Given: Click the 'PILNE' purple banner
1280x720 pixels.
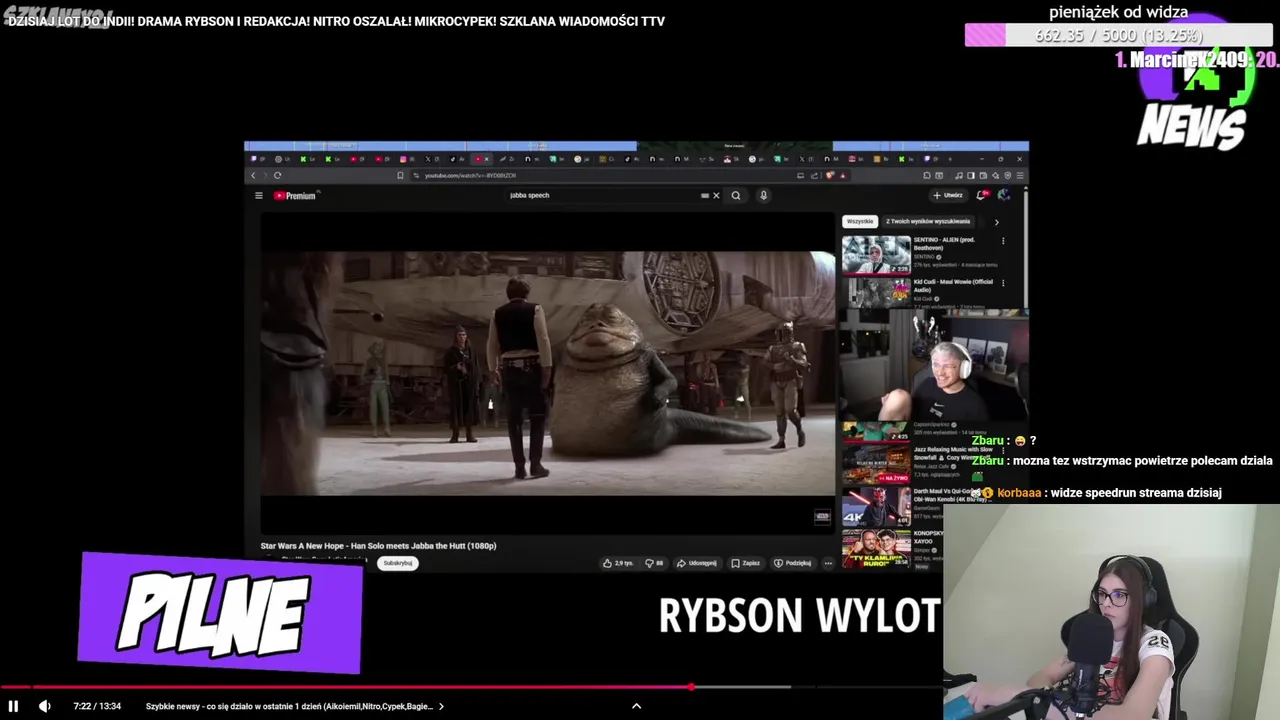Looking at the screenshot, I should 220,612.
